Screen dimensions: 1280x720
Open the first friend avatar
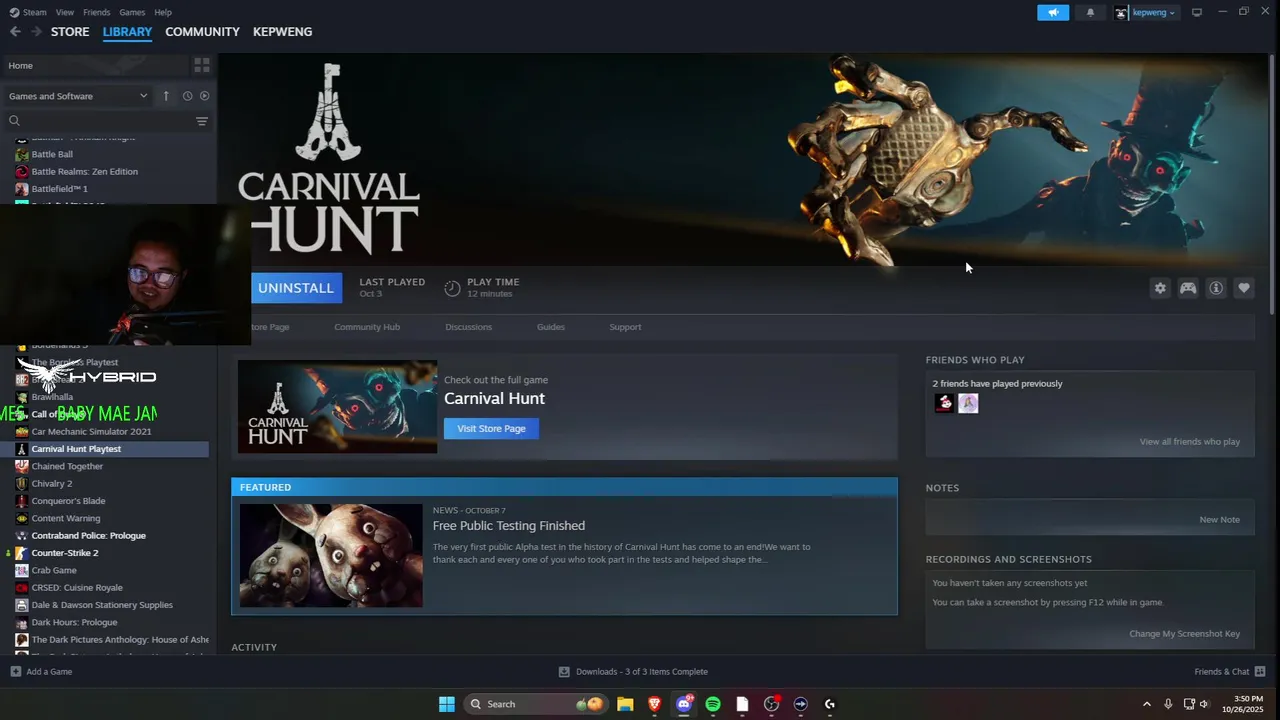(x=944, y=403)
